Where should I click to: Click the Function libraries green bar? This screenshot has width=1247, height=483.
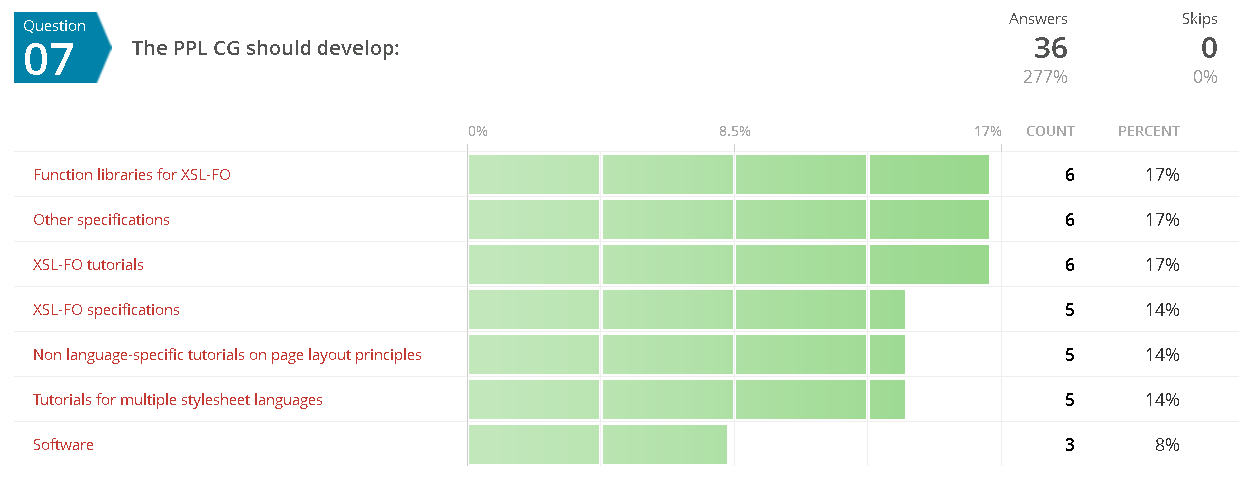728,175
